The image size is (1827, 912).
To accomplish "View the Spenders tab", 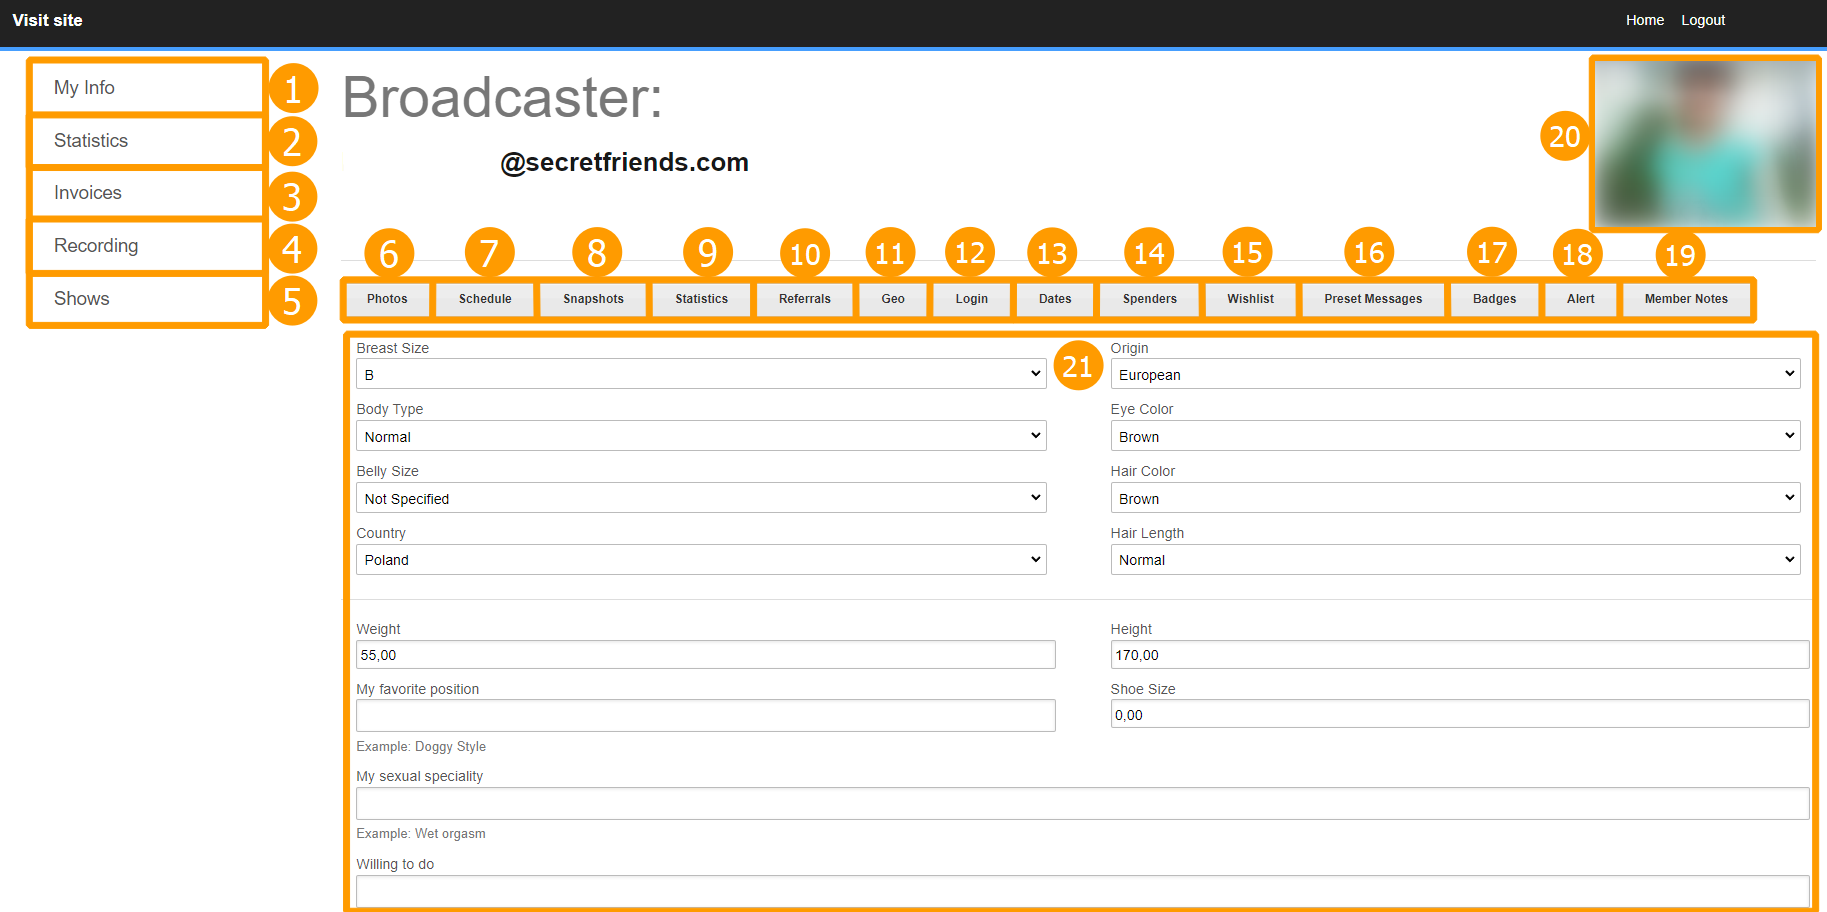I will 1149,299.
